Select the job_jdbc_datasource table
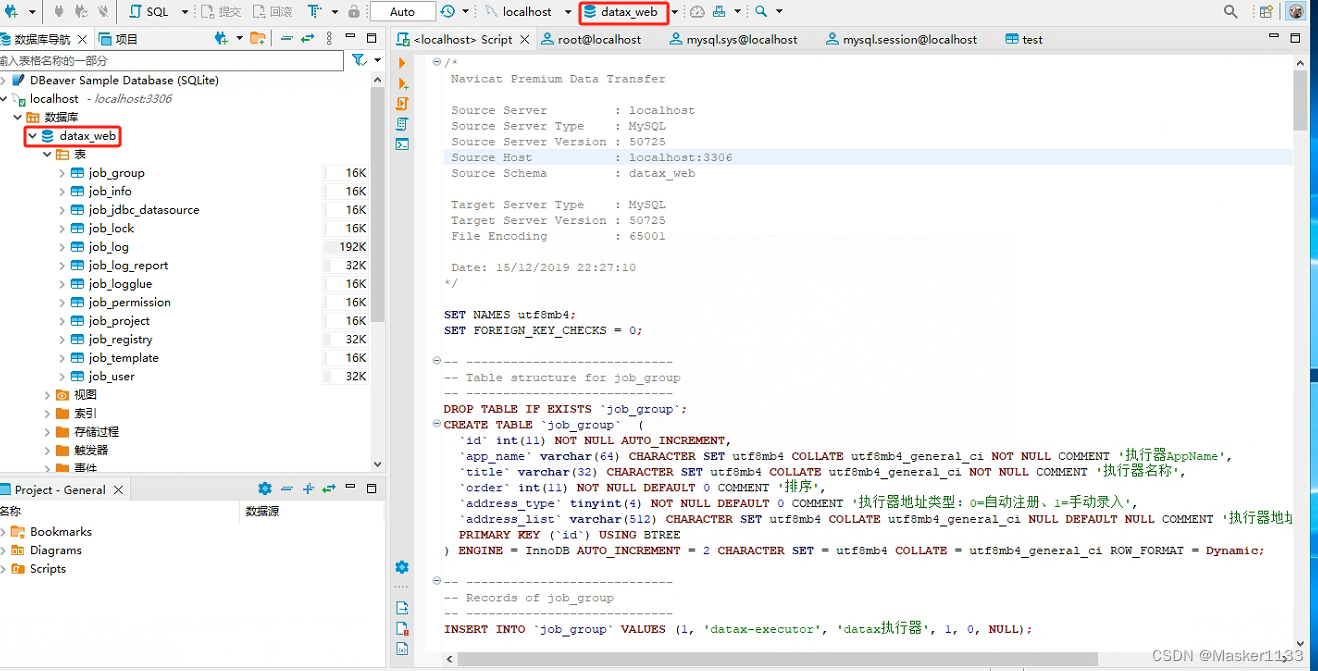Image resolution: width=1318 pixels, height=671 pixels. coord(144,210)
